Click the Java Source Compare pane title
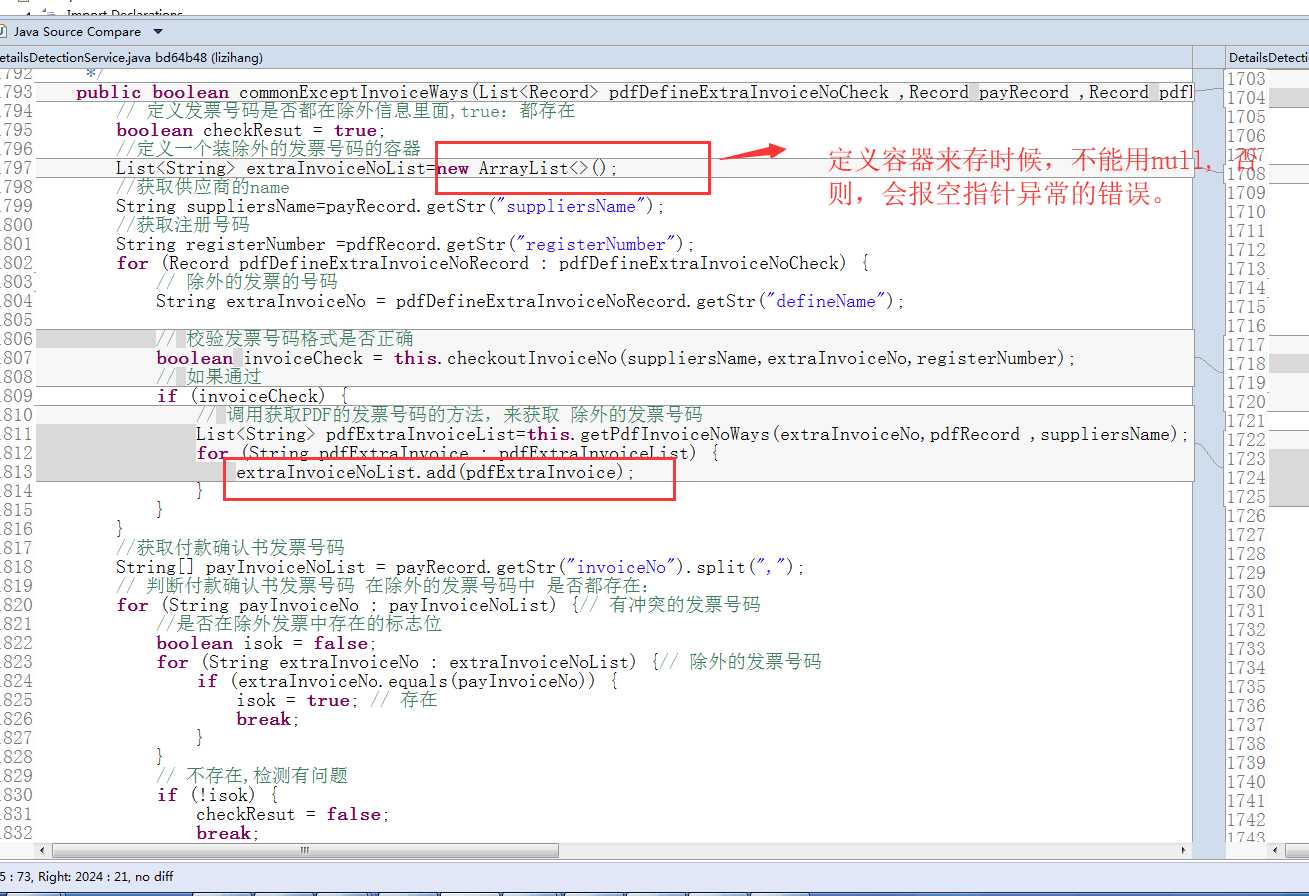Viewport: 1309px width, 896px height. tap(77, 32)
